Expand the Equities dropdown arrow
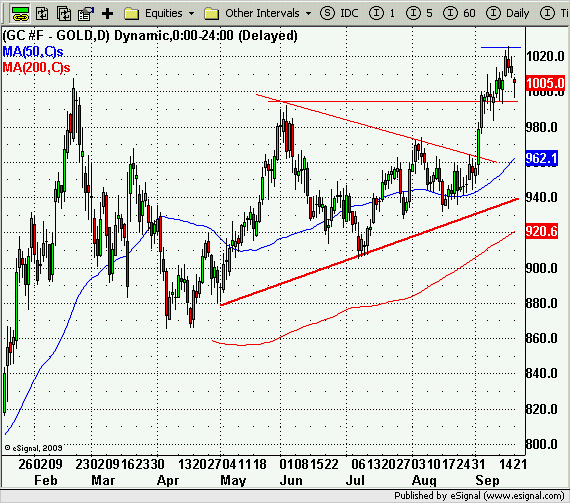The height and width of the screenshot is (503, 570). 191,14
